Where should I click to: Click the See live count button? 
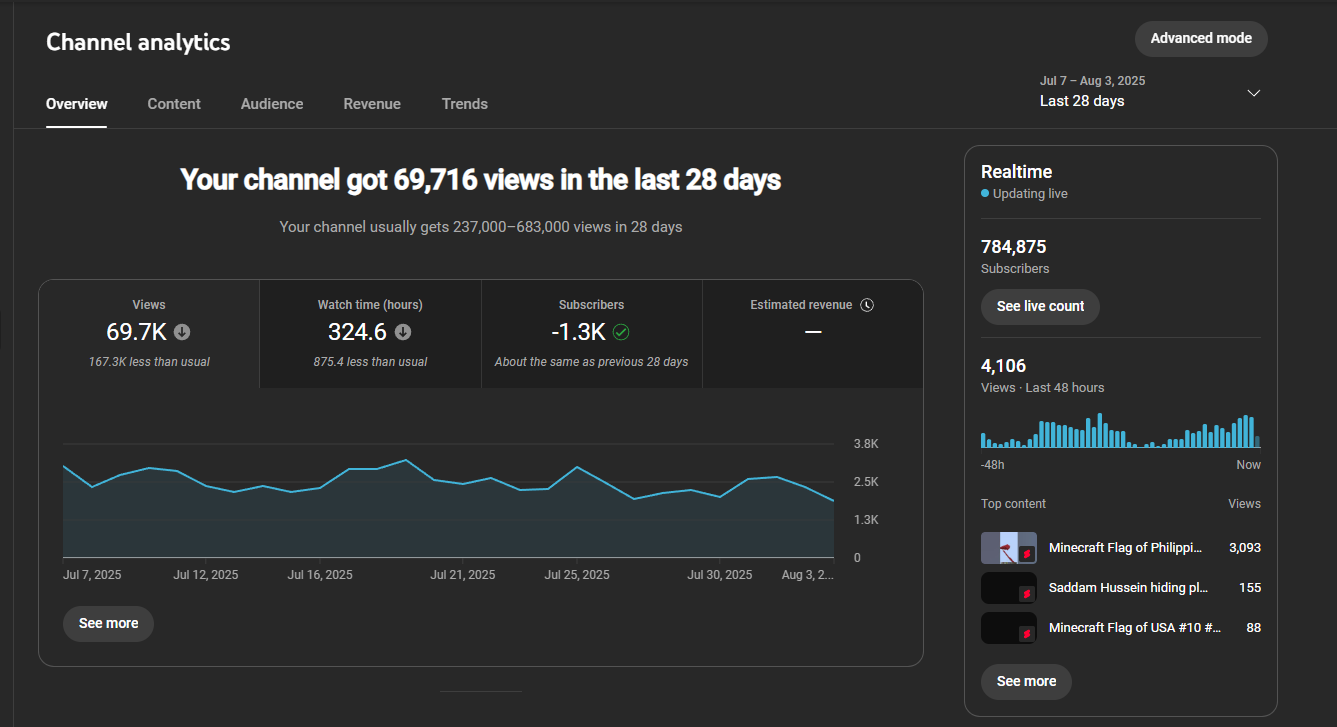[1040, 306]
